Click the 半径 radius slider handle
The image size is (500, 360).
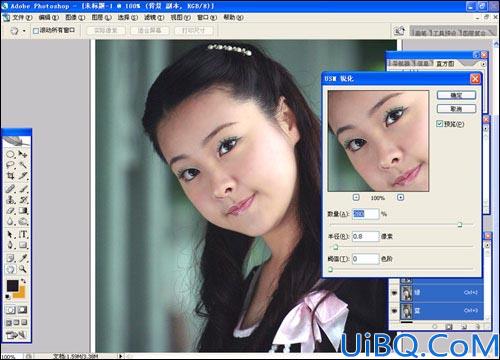tap(336, 247)
